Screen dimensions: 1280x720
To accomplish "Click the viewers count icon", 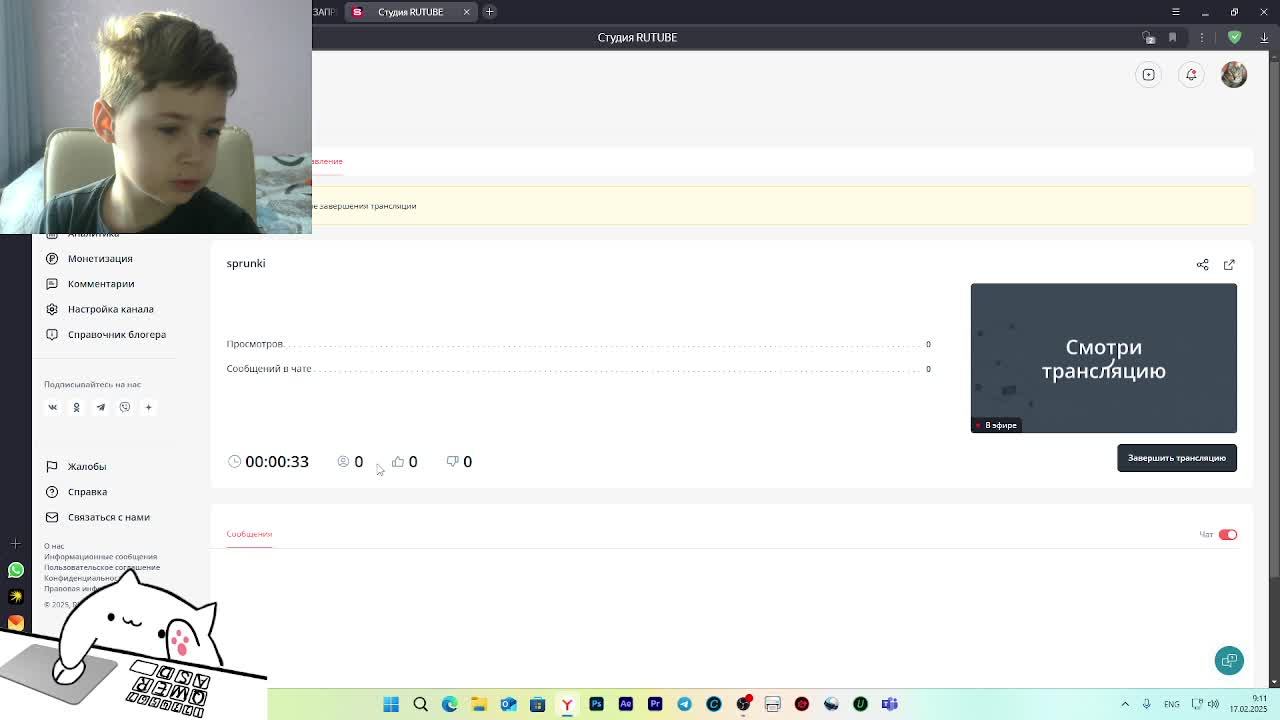I will [x=343, y=462].
